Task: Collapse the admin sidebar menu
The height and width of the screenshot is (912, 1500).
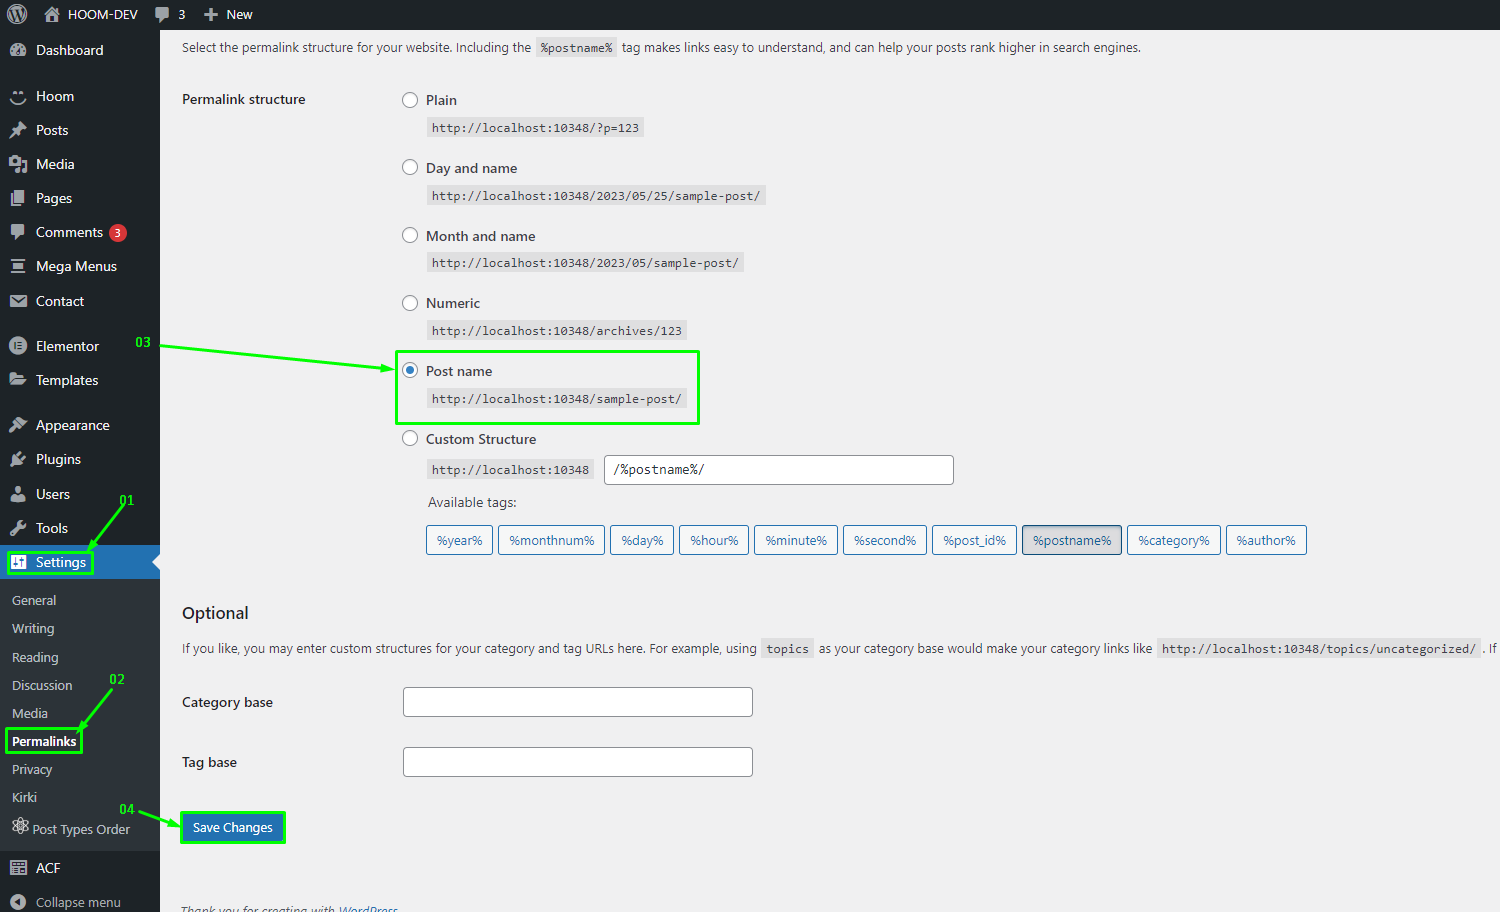Action: [x=66, y=901]
